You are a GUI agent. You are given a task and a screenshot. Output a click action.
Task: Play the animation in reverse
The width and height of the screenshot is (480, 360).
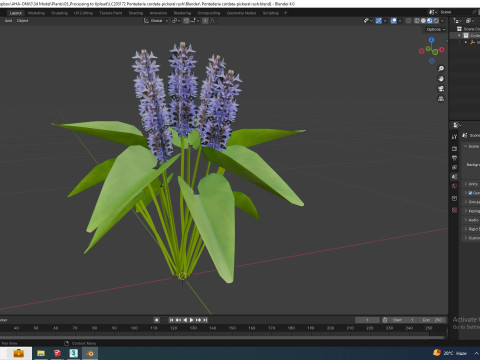tap(185, 320)
